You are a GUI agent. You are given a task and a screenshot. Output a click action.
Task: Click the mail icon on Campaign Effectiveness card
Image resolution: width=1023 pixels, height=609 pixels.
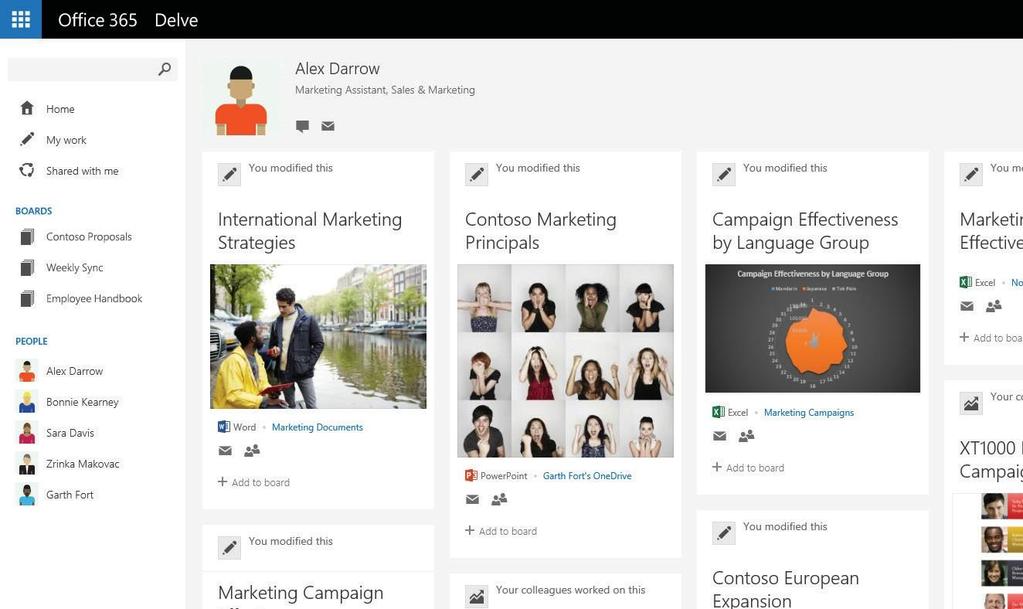tap(720, 436)
